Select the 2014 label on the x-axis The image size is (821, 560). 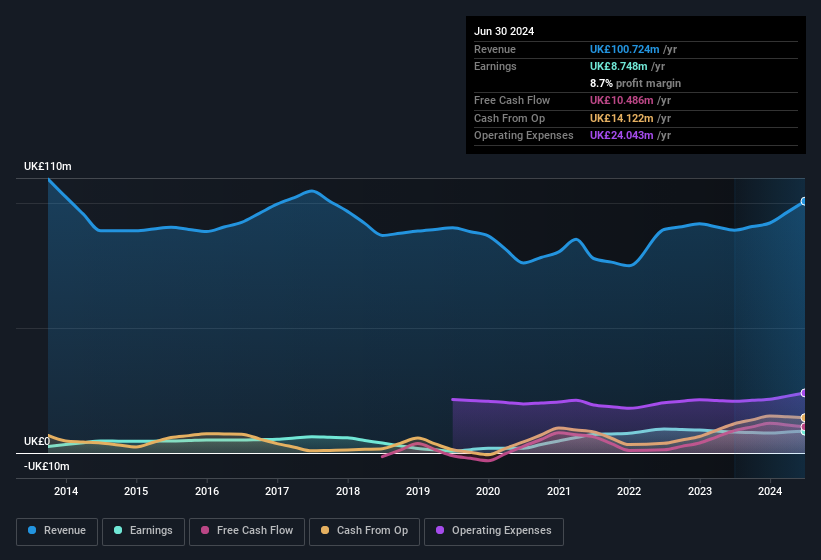pyautogui.click(x=66, y=491)
